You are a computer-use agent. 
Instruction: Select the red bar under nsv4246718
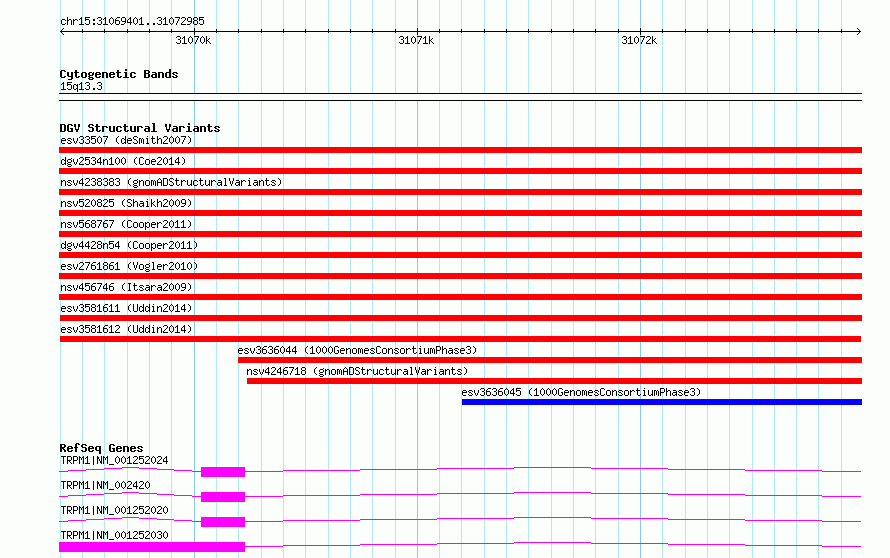[x=554, y=381]
